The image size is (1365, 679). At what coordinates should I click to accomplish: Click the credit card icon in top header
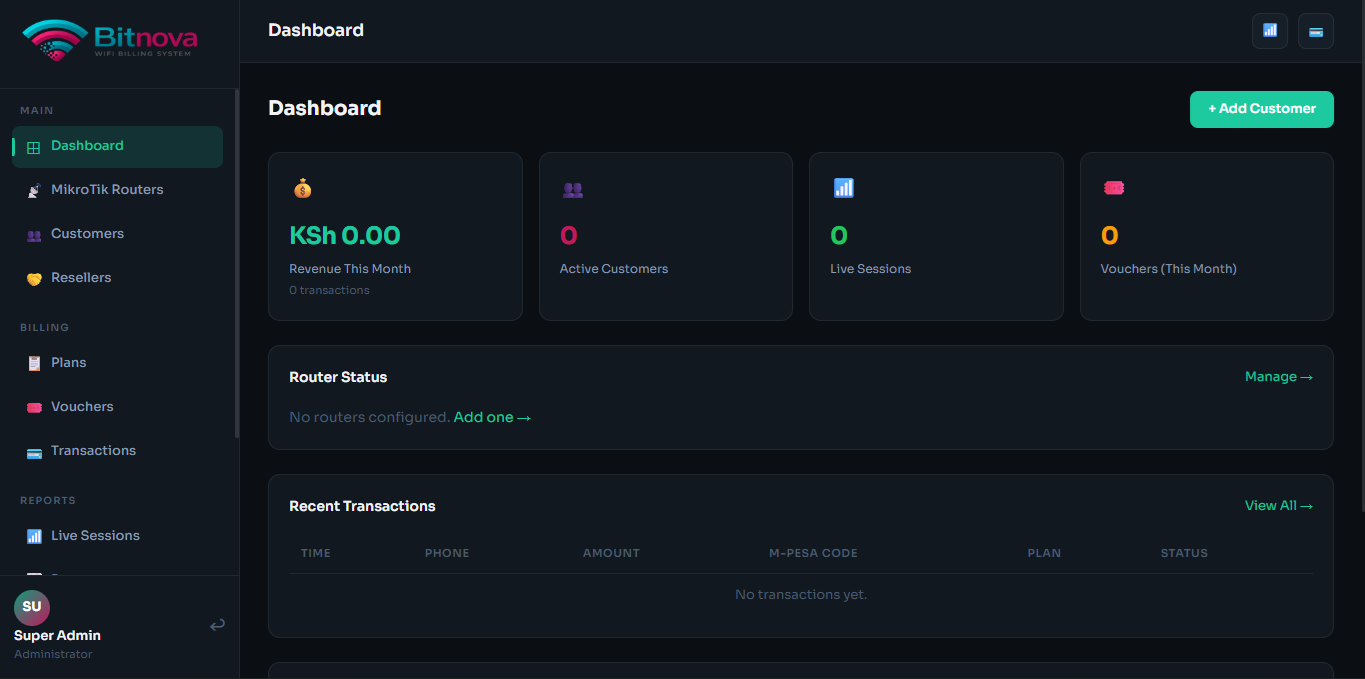pos(1316,31)
